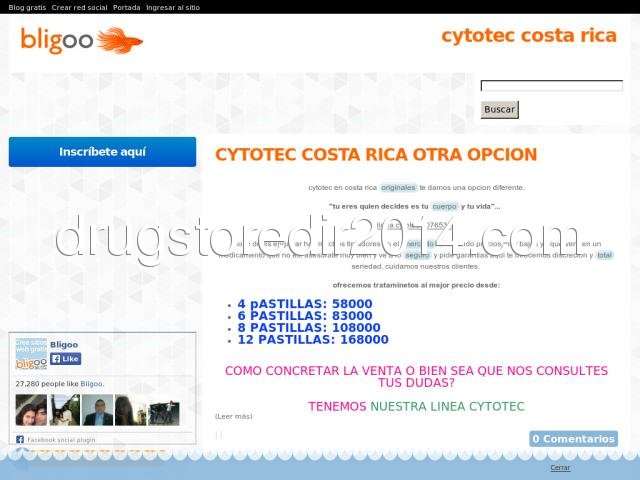Open the Bligoo page name in Facebook widget

[x=64, y=345]
